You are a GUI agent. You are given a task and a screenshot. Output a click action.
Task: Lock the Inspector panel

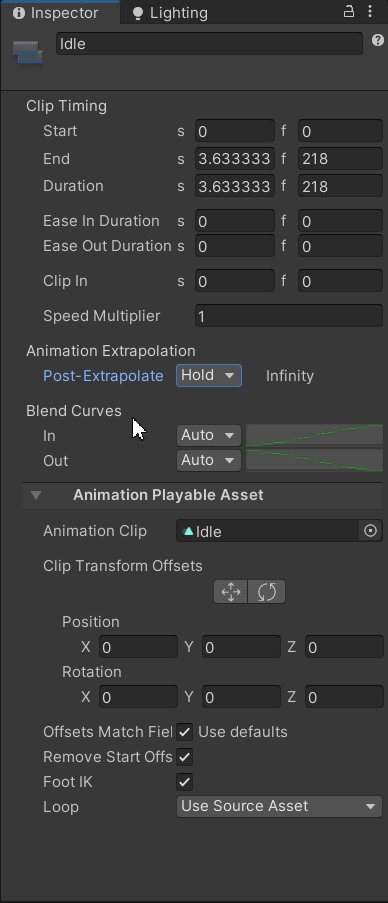pyautogui.click(x=349, y=12)
